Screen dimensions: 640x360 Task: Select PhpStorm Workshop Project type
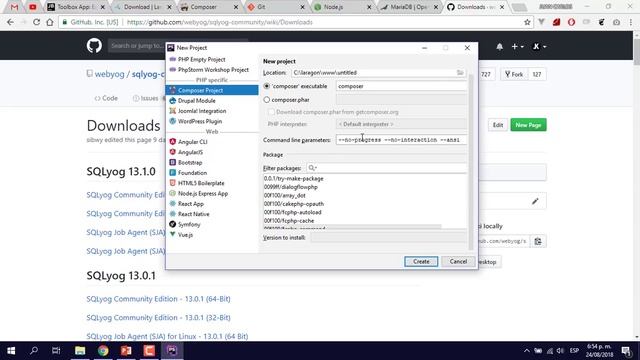pyautogui.click(x=212, y=70)
